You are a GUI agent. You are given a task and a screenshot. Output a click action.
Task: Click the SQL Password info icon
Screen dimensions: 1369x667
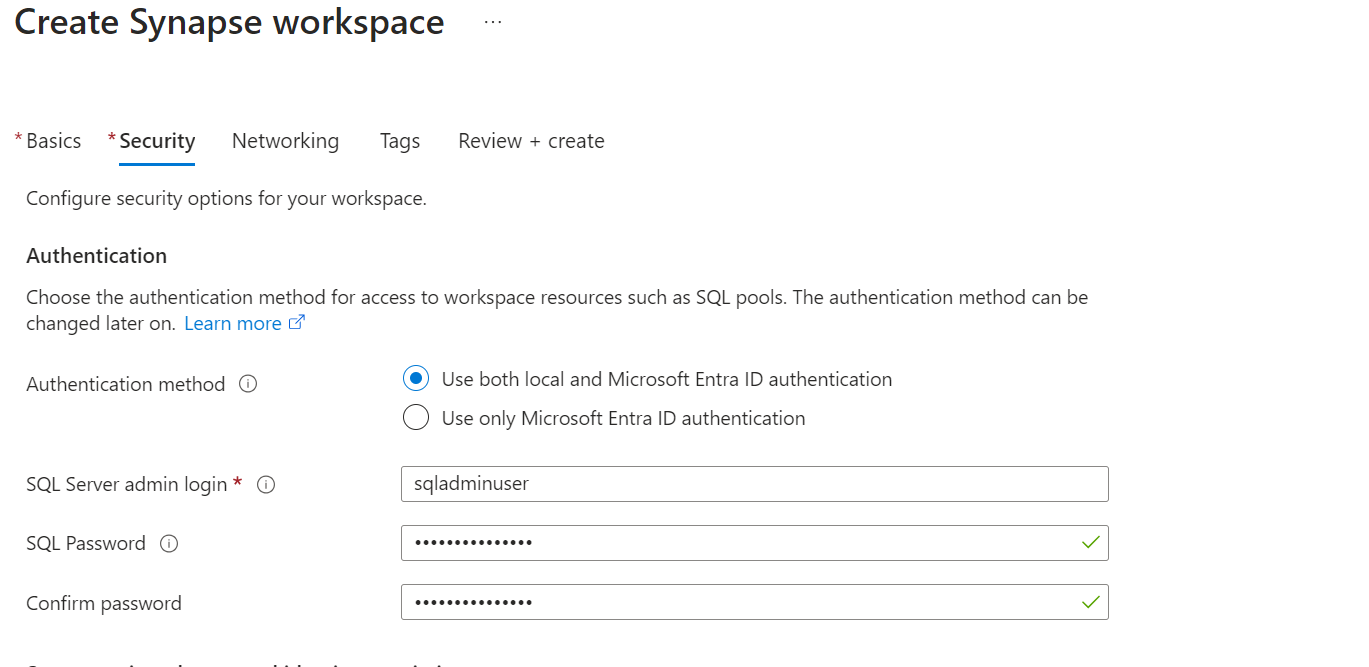[x=170, y=543]
